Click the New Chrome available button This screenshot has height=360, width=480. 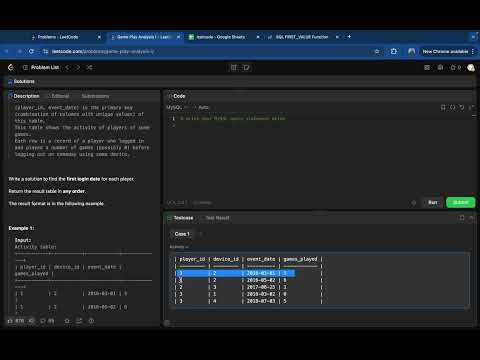coord(448,51)
